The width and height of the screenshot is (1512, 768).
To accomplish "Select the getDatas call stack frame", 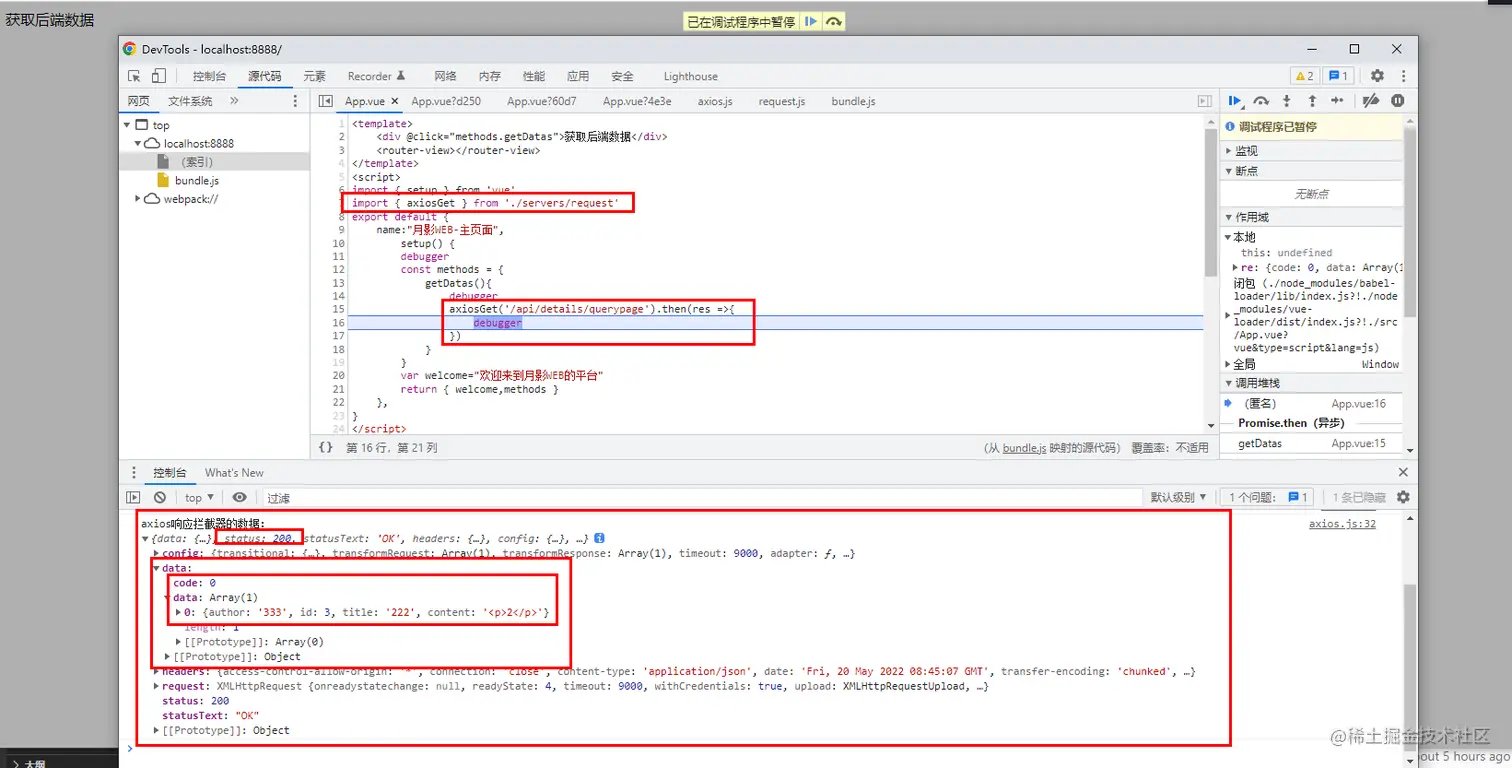I will (x=1312, y=443).
